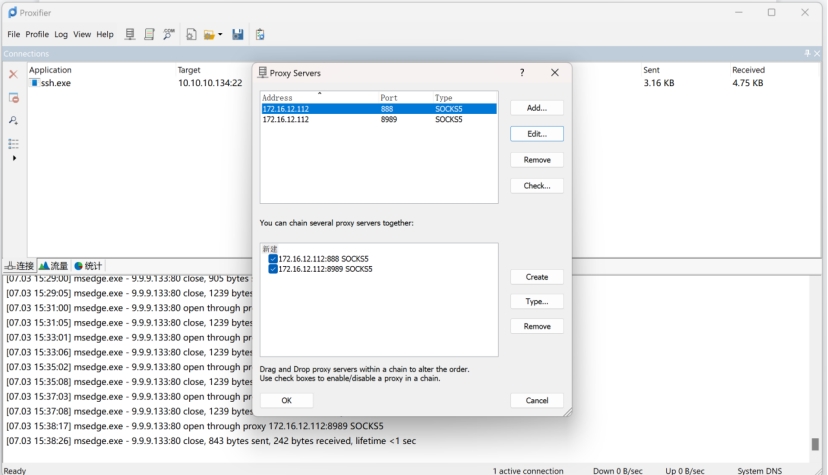Viewport: 828px width, 475px height.
Task: Open the Log menu
Action: coord(61,34)
